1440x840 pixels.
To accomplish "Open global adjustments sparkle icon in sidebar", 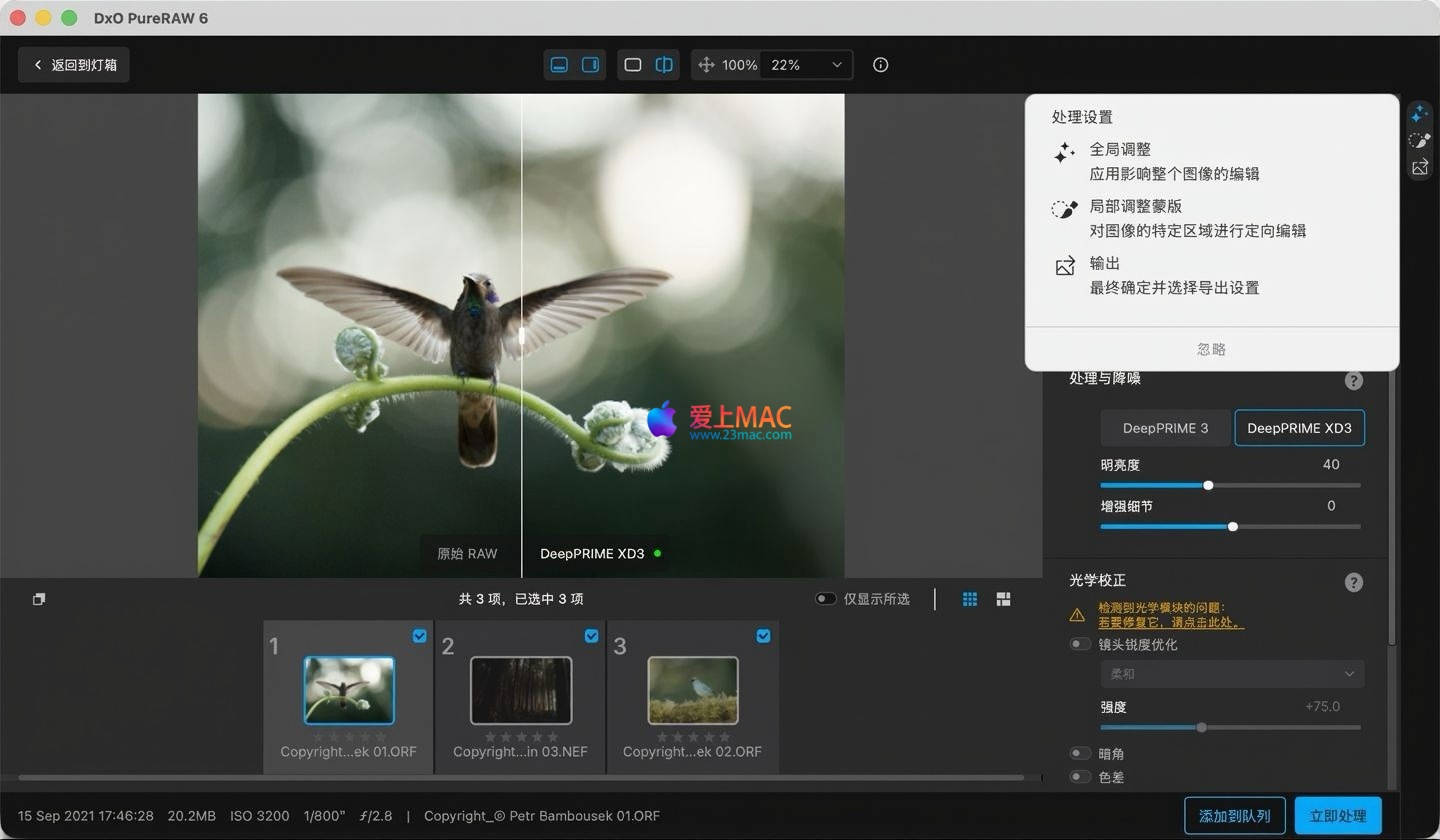I will [1419, 114].
